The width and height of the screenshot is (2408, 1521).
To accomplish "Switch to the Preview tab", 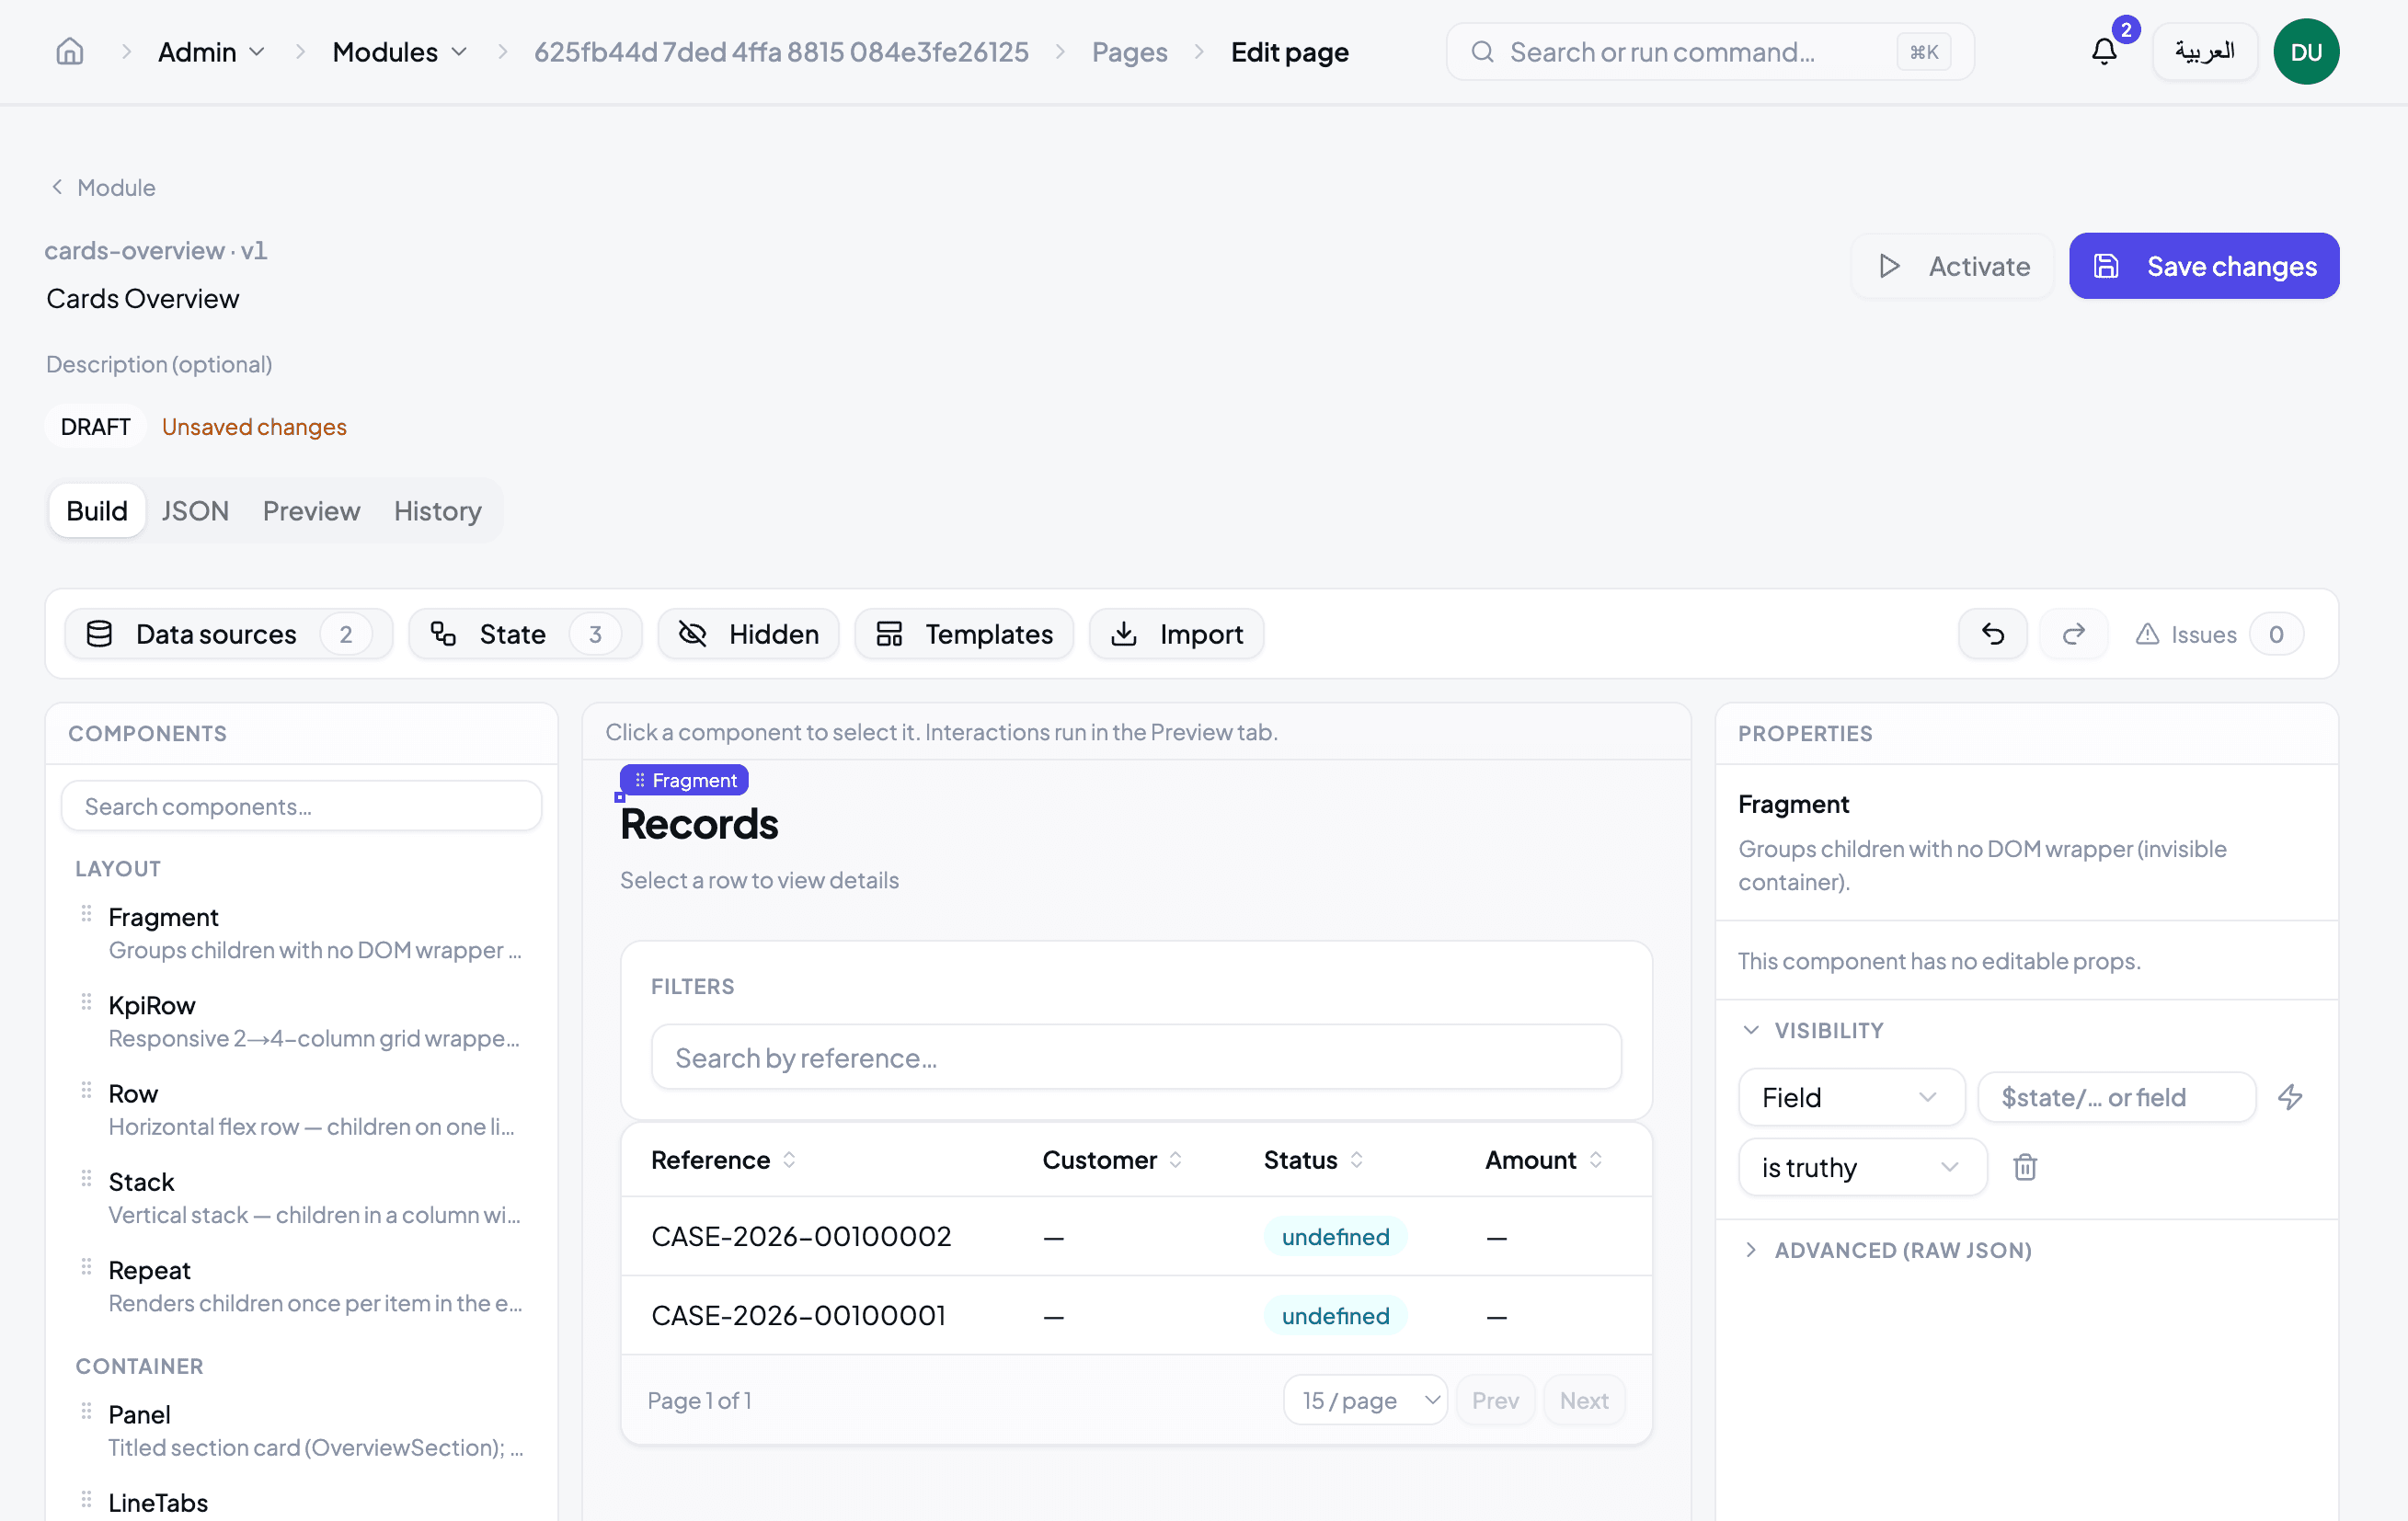I will pyautogui.click(x=311, y=510).
